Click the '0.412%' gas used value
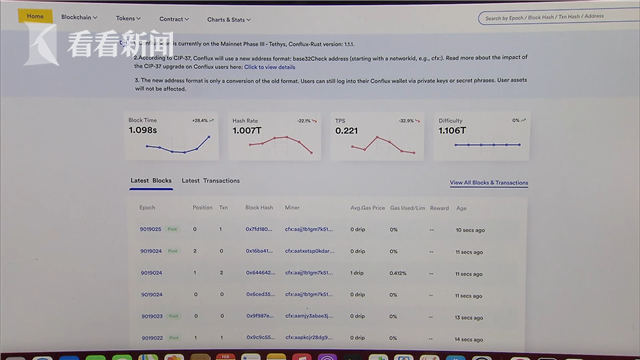The height and width of the screenshot is (360, 640). (398, 273)
